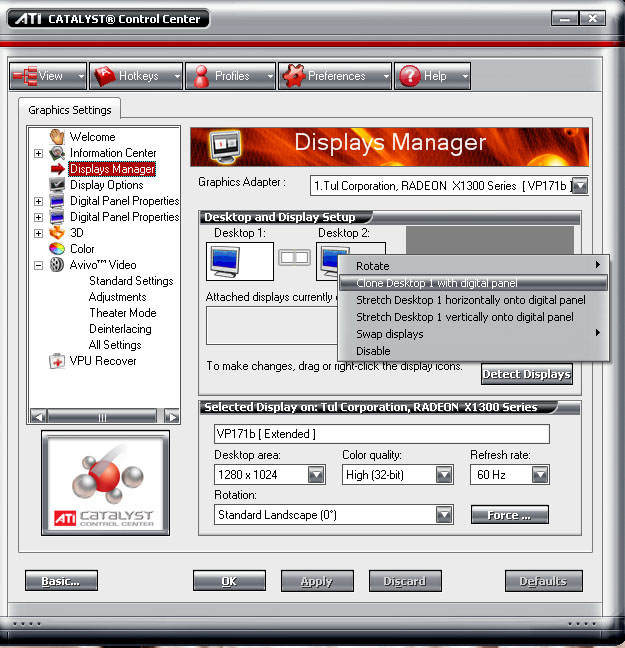Expand the second Digital Panel Properties node
625x648 pixels.
[38, 217]
